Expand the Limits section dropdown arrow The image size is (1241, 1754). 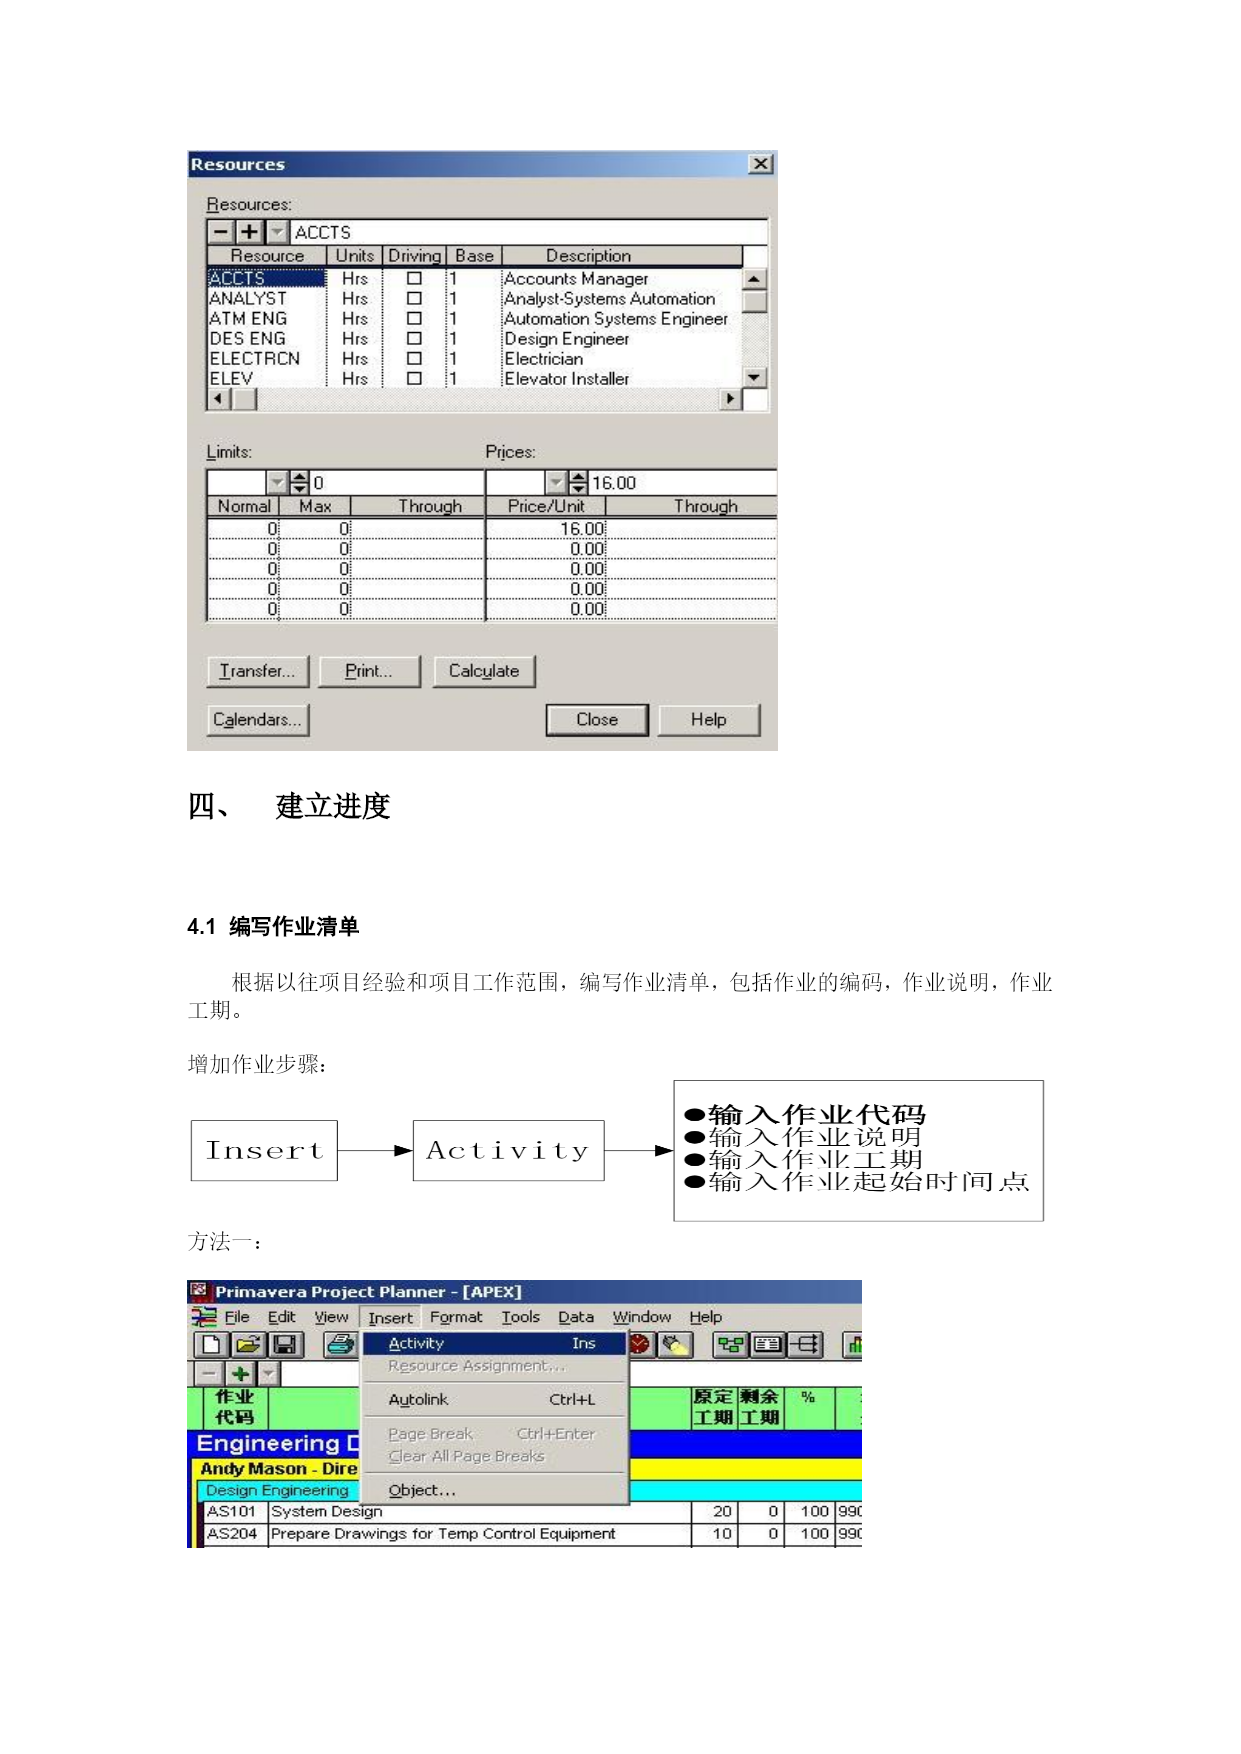(277, 483)
